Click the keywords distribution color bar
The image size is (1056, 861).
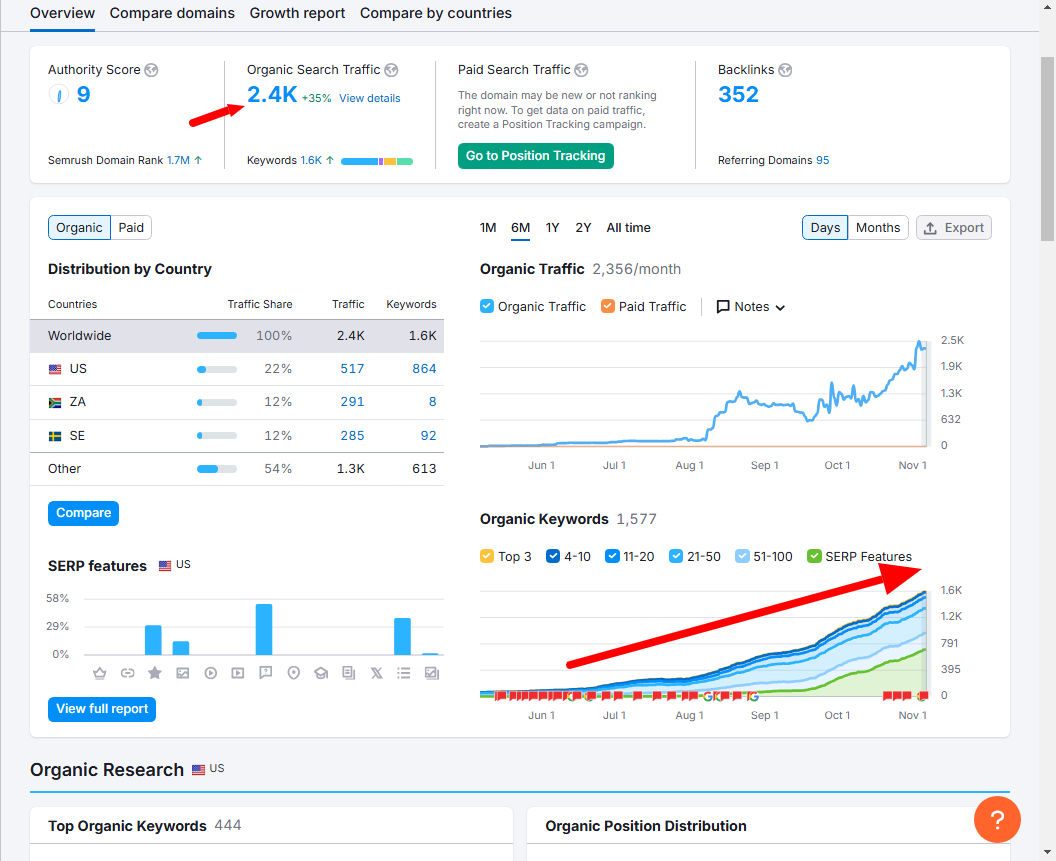point(376,161)
